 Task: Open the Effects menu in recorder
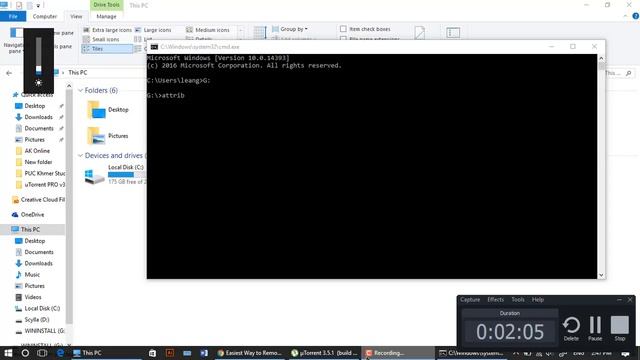(x=496, y=300)
